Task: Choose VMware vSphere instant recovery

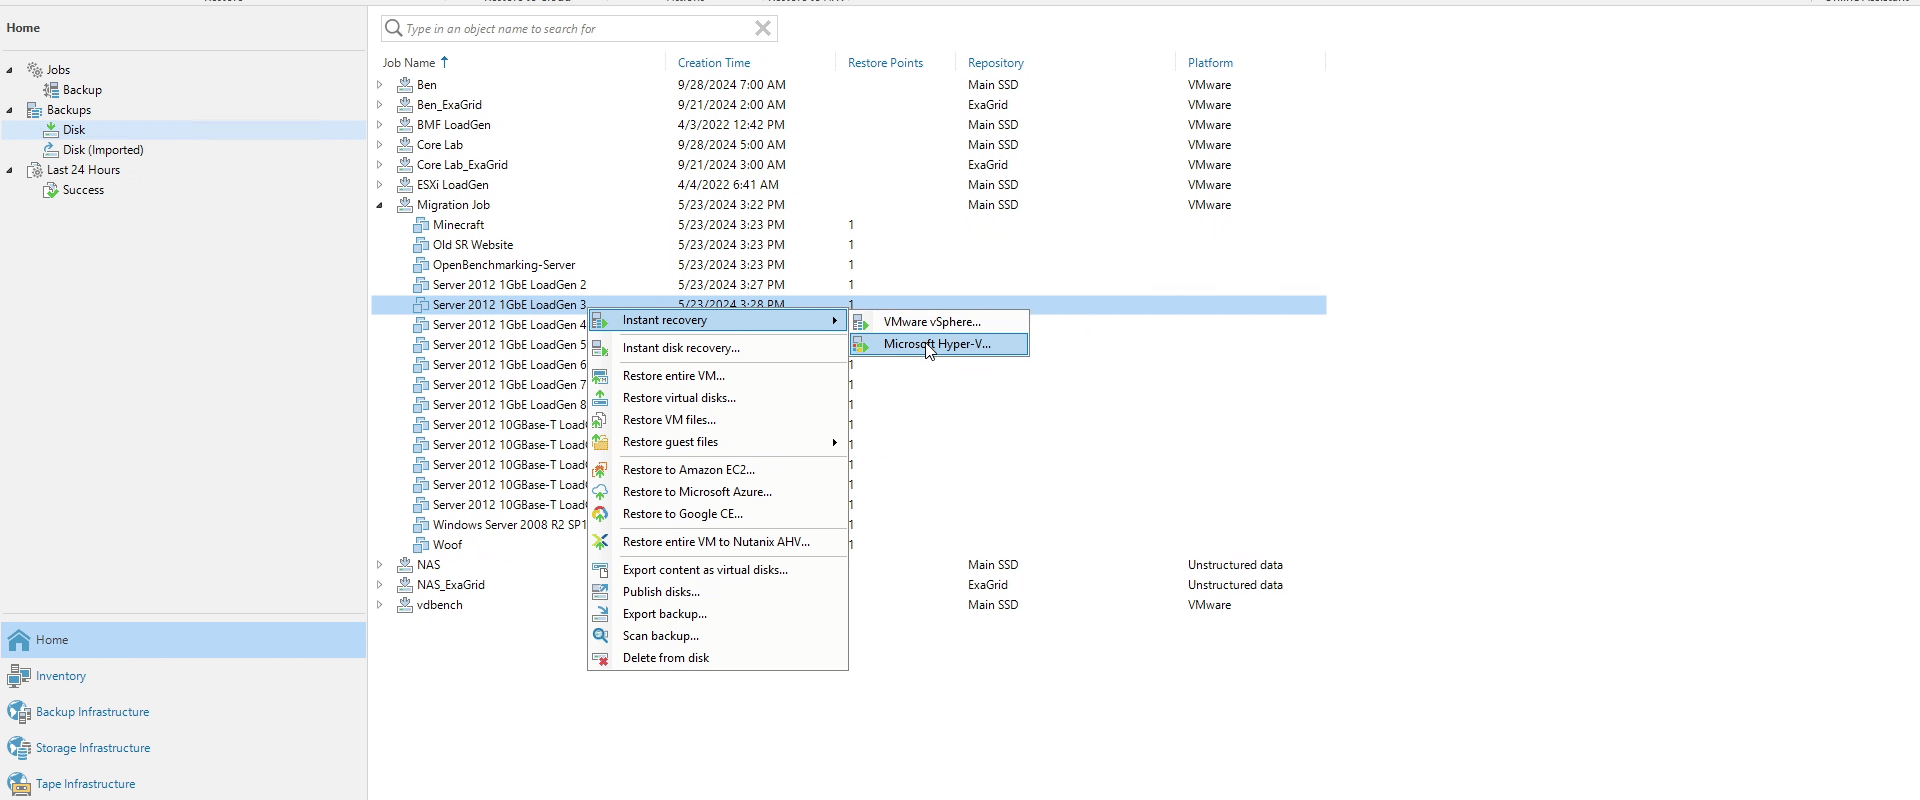Action: point(939,322)
